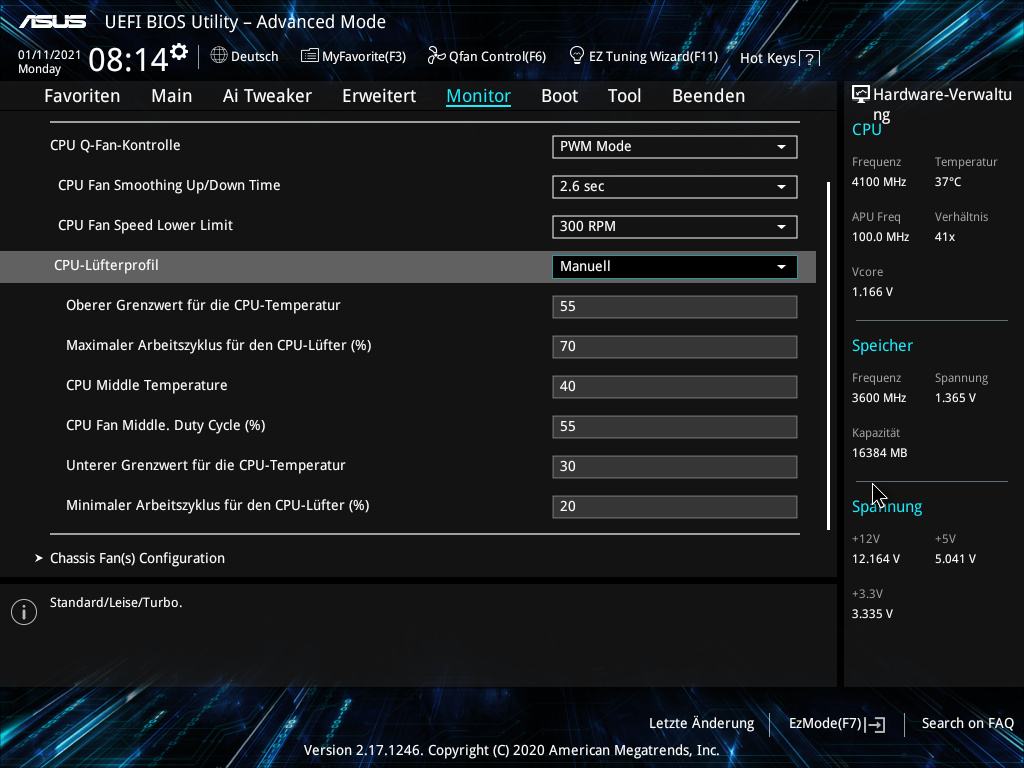Click the APU Freq value 100.0 MHz

[880, 237]
